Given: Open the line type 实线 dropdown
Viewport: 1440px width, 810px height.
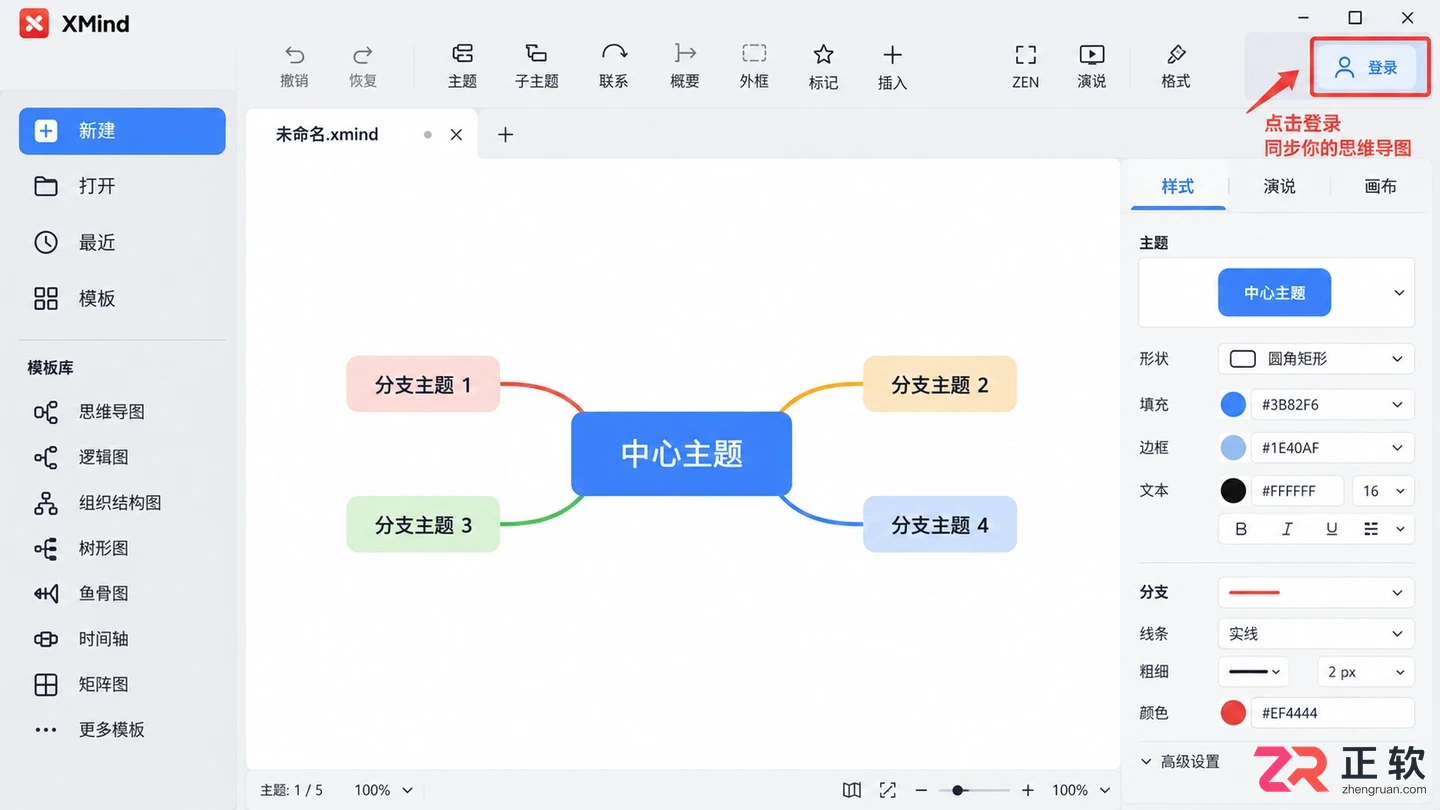Looking at the screenshot, I should point(1316,634).
